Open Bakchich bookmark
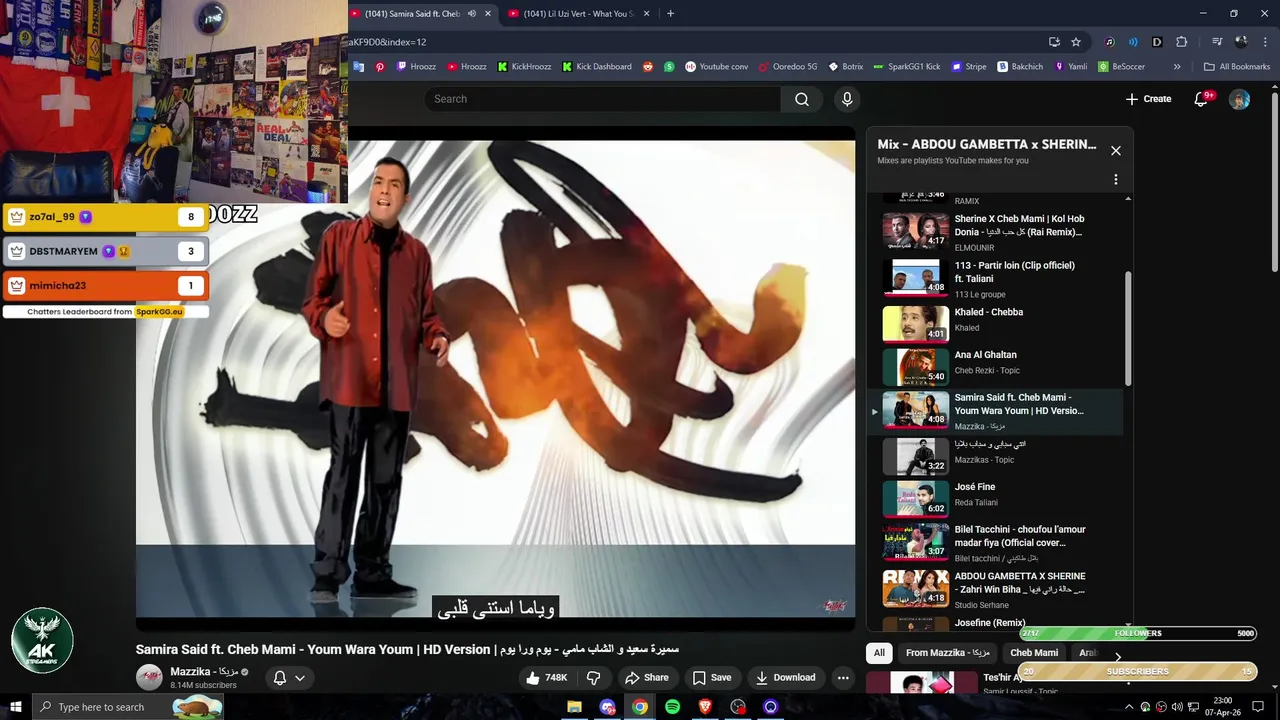Viewport: 1280px width, 720px height. [x=1020, y=67]
